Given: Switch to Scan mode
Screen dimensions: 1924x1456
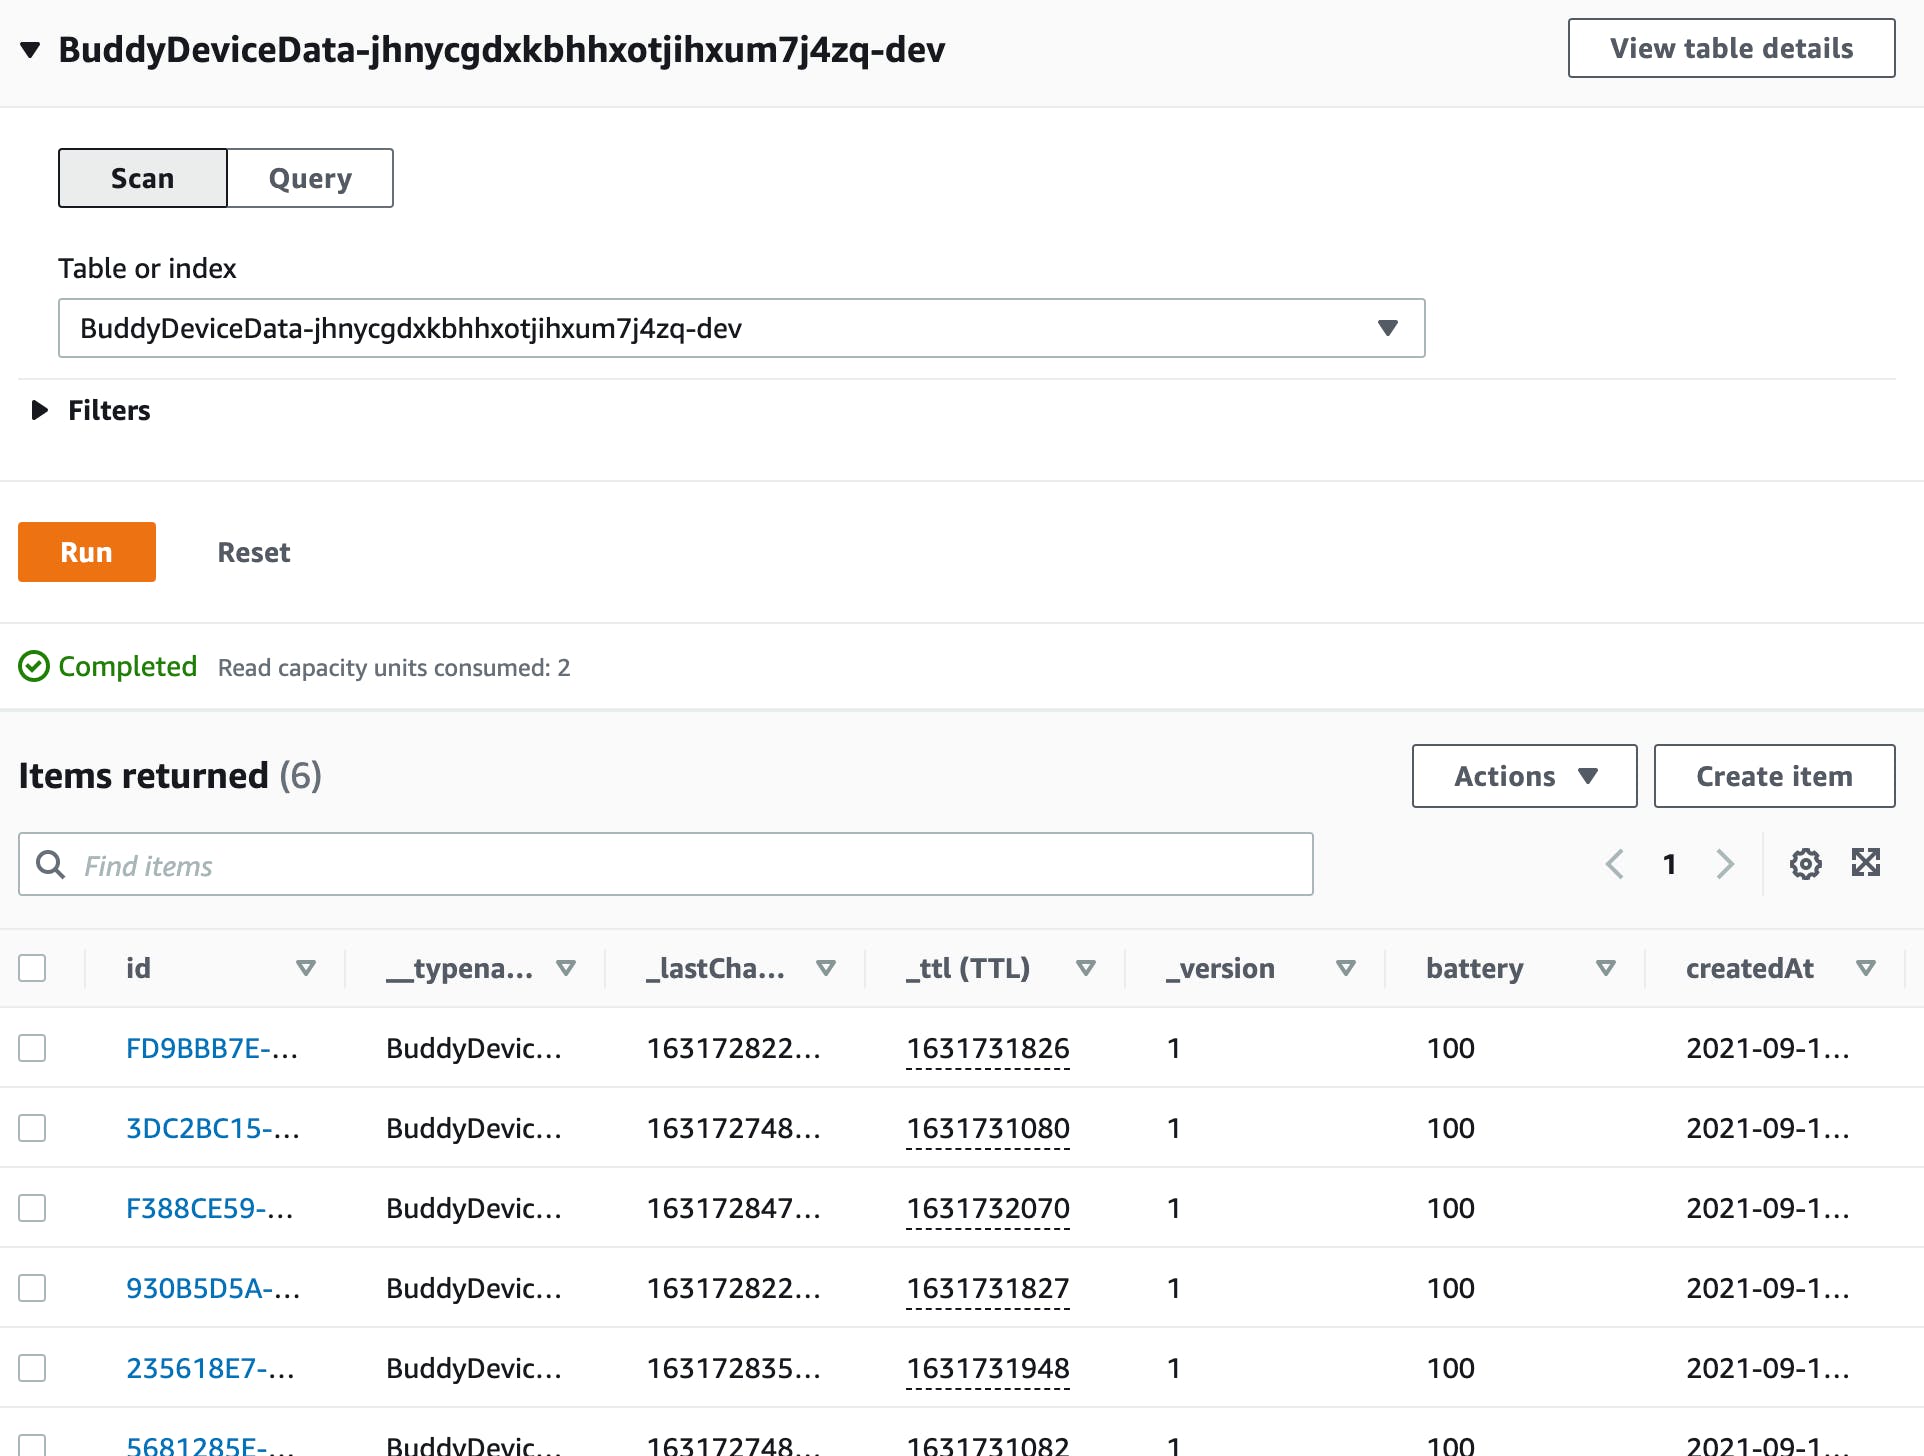Looking at the screenshot, I should (143, 178).
